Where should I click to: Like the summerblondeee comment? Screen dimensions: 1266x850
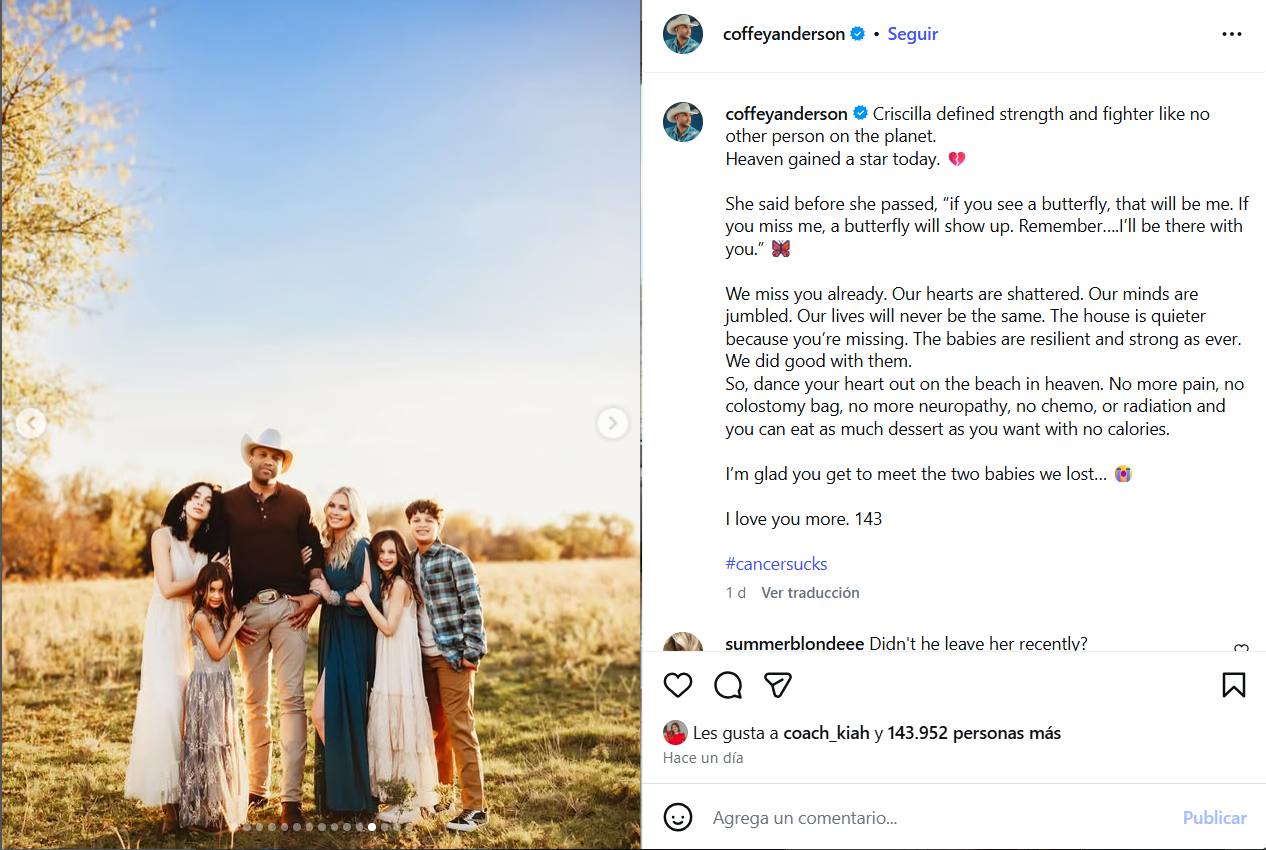(1241, 648)
